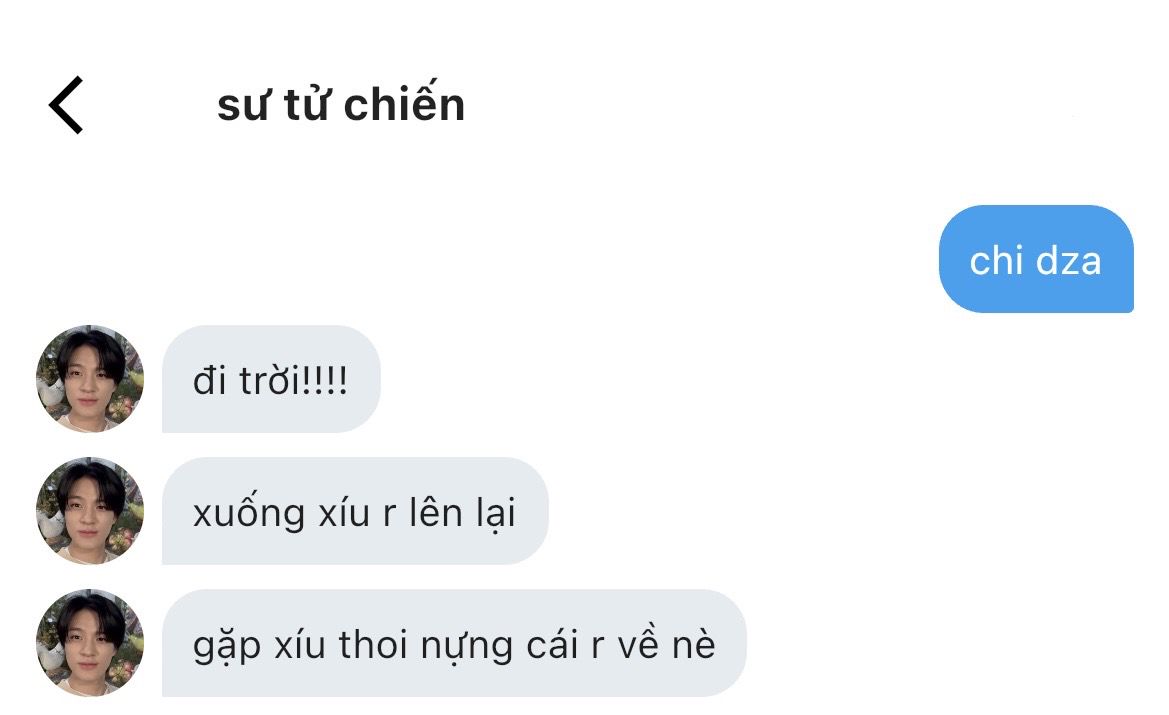
Task: Open avatar beside 'xuống xíu r lên lại'
Action: pos(90,511)
